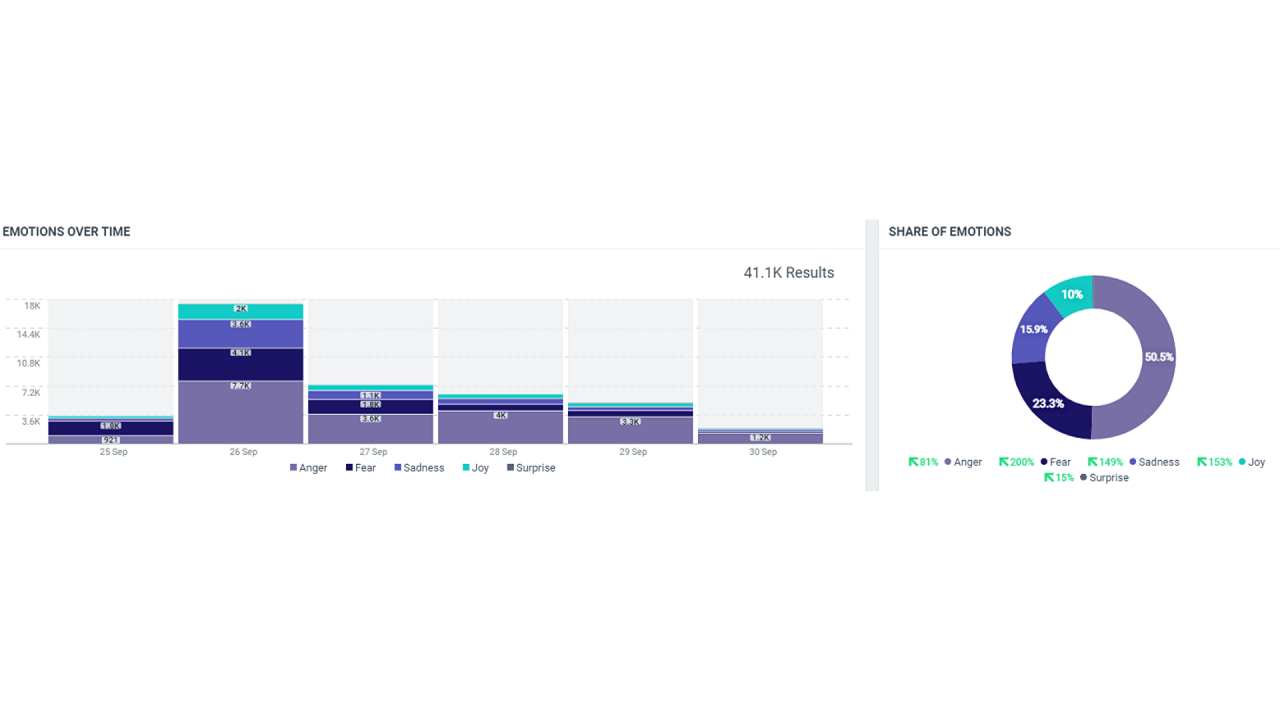
Task: Select the 15.9% Sadness donut slice
Action: 1030,330
